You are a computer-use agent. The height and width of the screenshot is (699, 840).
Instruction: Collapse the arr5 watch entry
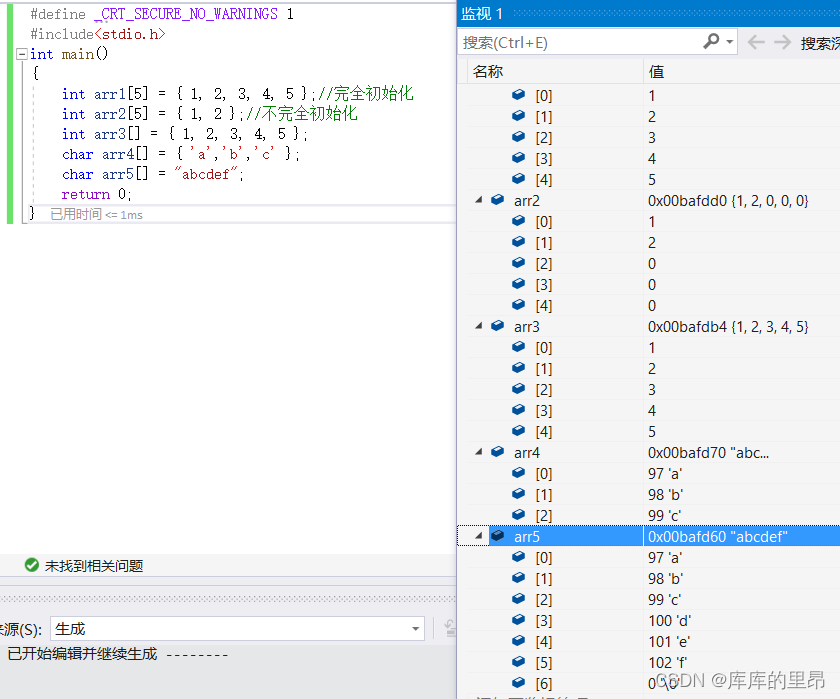click(x=479, y=536)
